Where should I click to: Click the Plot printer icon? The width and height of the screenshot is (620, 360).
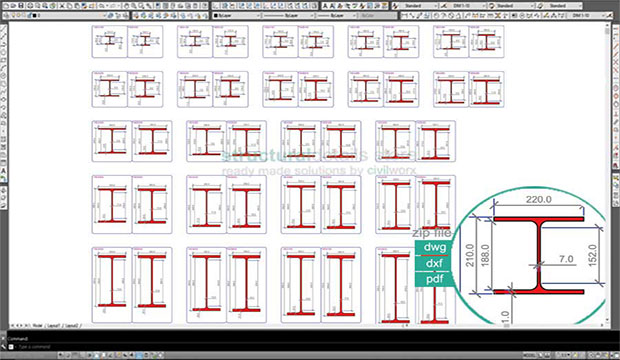[x=30, y=6]
